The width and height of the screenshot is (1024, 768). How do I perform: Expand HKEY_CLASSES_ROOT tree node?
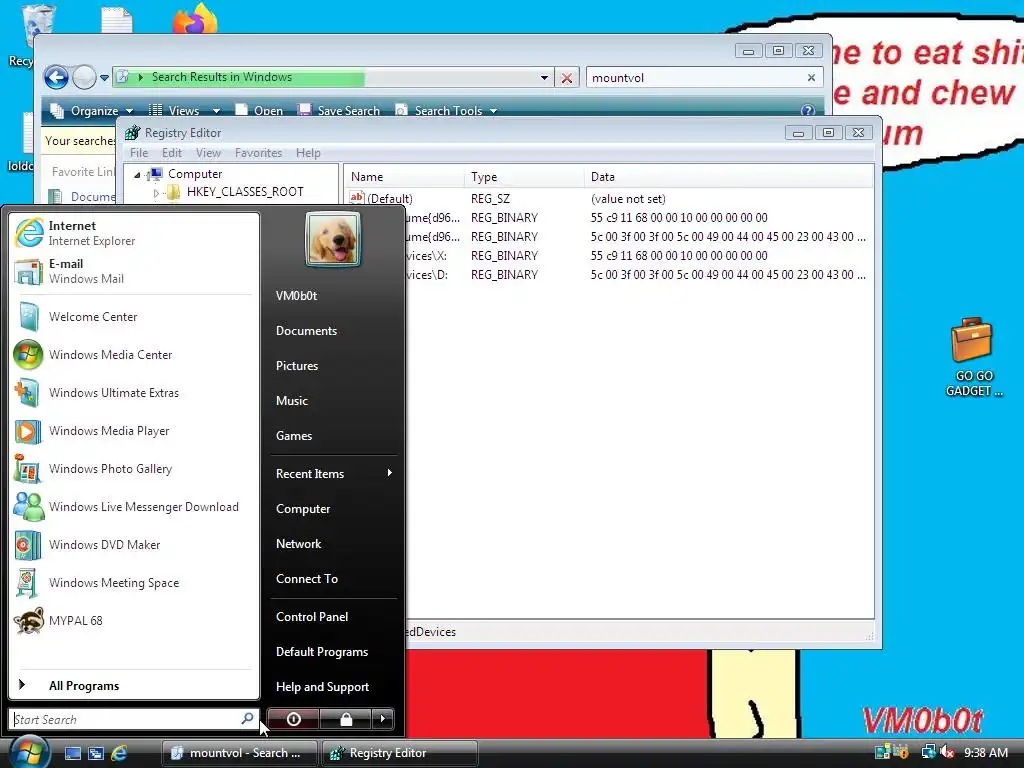pos(156,193)
